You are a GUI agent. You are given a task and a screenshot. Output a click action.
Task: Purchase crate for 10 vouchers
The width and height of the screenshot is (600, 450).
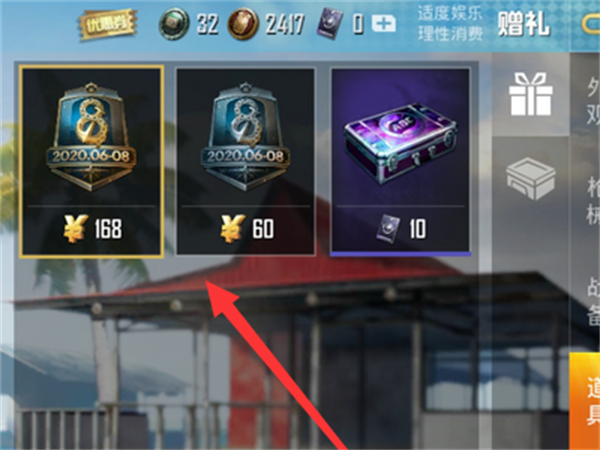[x=401, y=229]
